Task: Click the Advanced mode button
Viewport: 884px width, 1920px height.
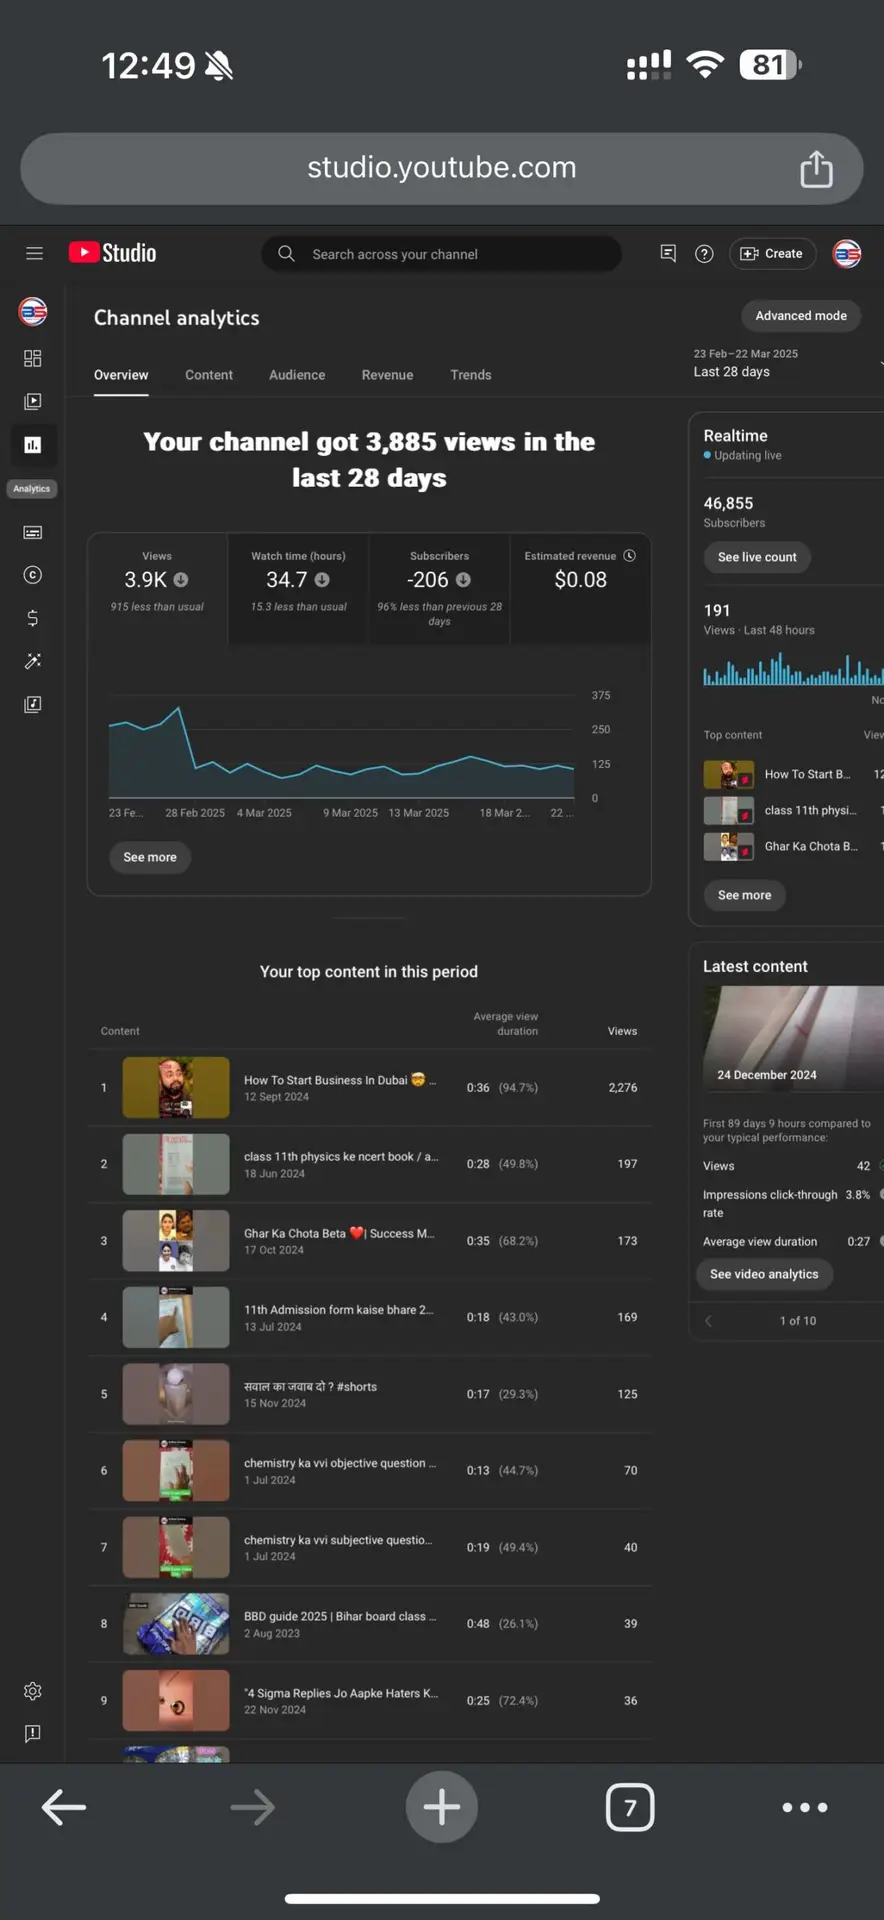Action: coord(801,316)
